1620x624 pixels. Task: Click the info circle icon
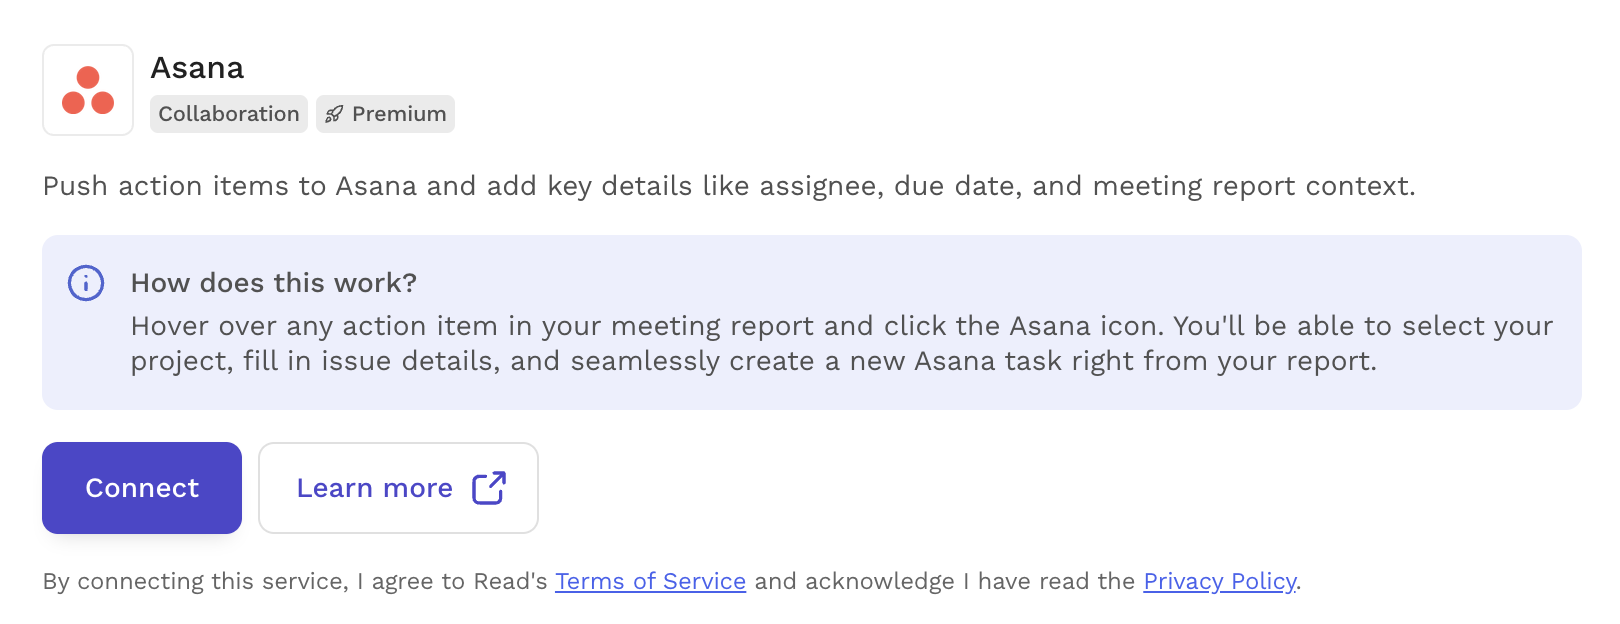pyautogui.click(x=86, y=283)
